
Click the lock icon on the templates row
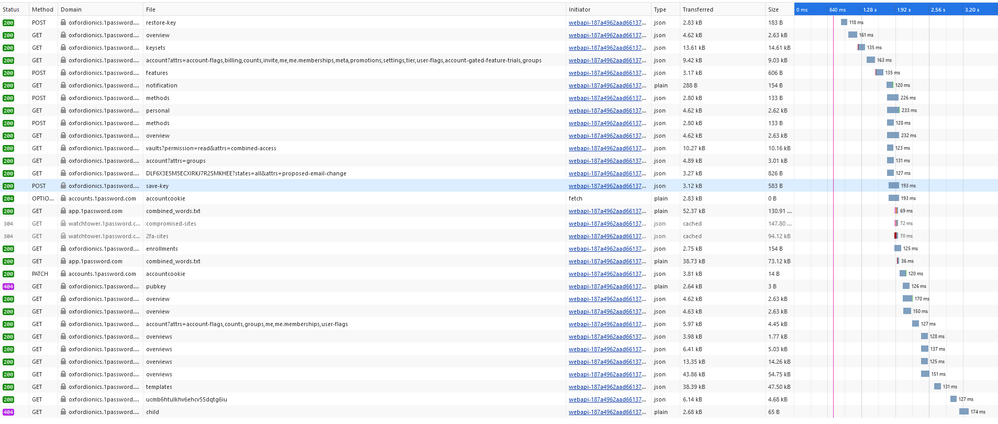(64, 387)
